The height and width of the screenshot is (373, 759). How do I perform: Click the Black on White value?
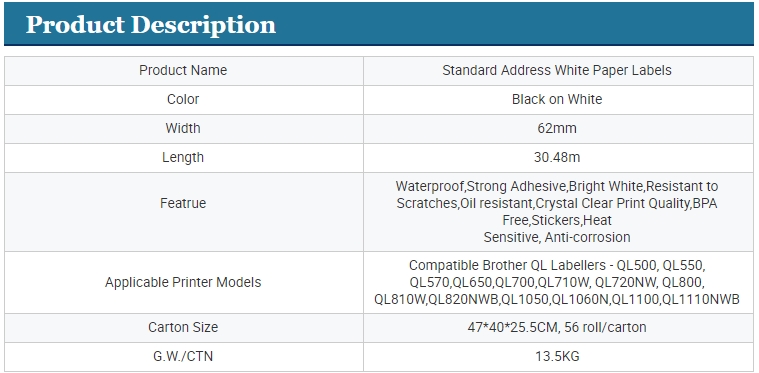click(x=557, y=99)
